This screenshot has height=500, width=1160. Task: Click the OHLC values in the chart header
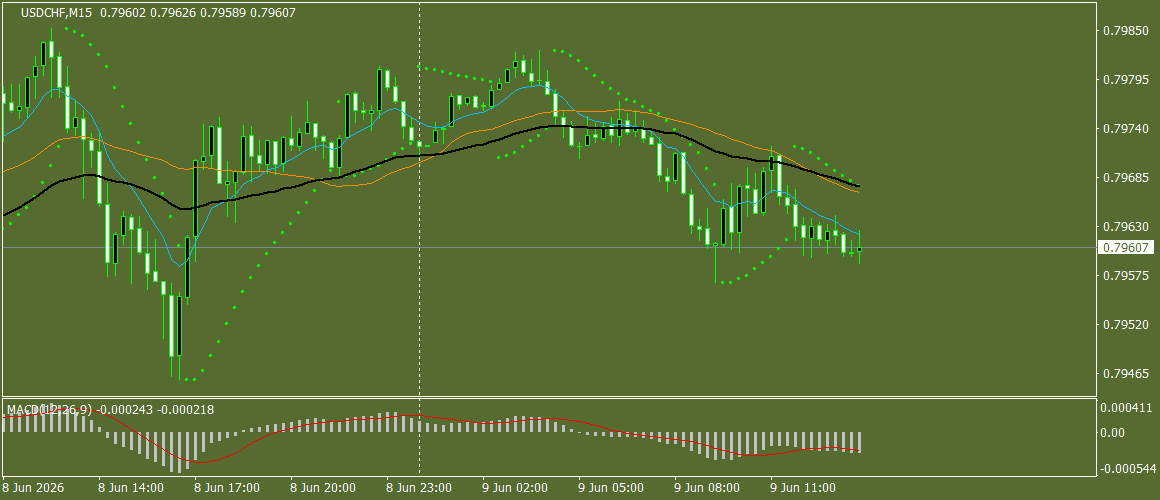tap(198, 13)
